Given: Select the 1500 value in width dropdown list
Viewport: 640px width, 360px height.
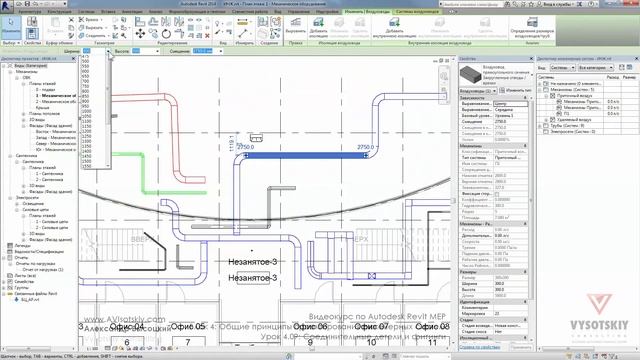Looking at the screenshot, I should point(86,161).
